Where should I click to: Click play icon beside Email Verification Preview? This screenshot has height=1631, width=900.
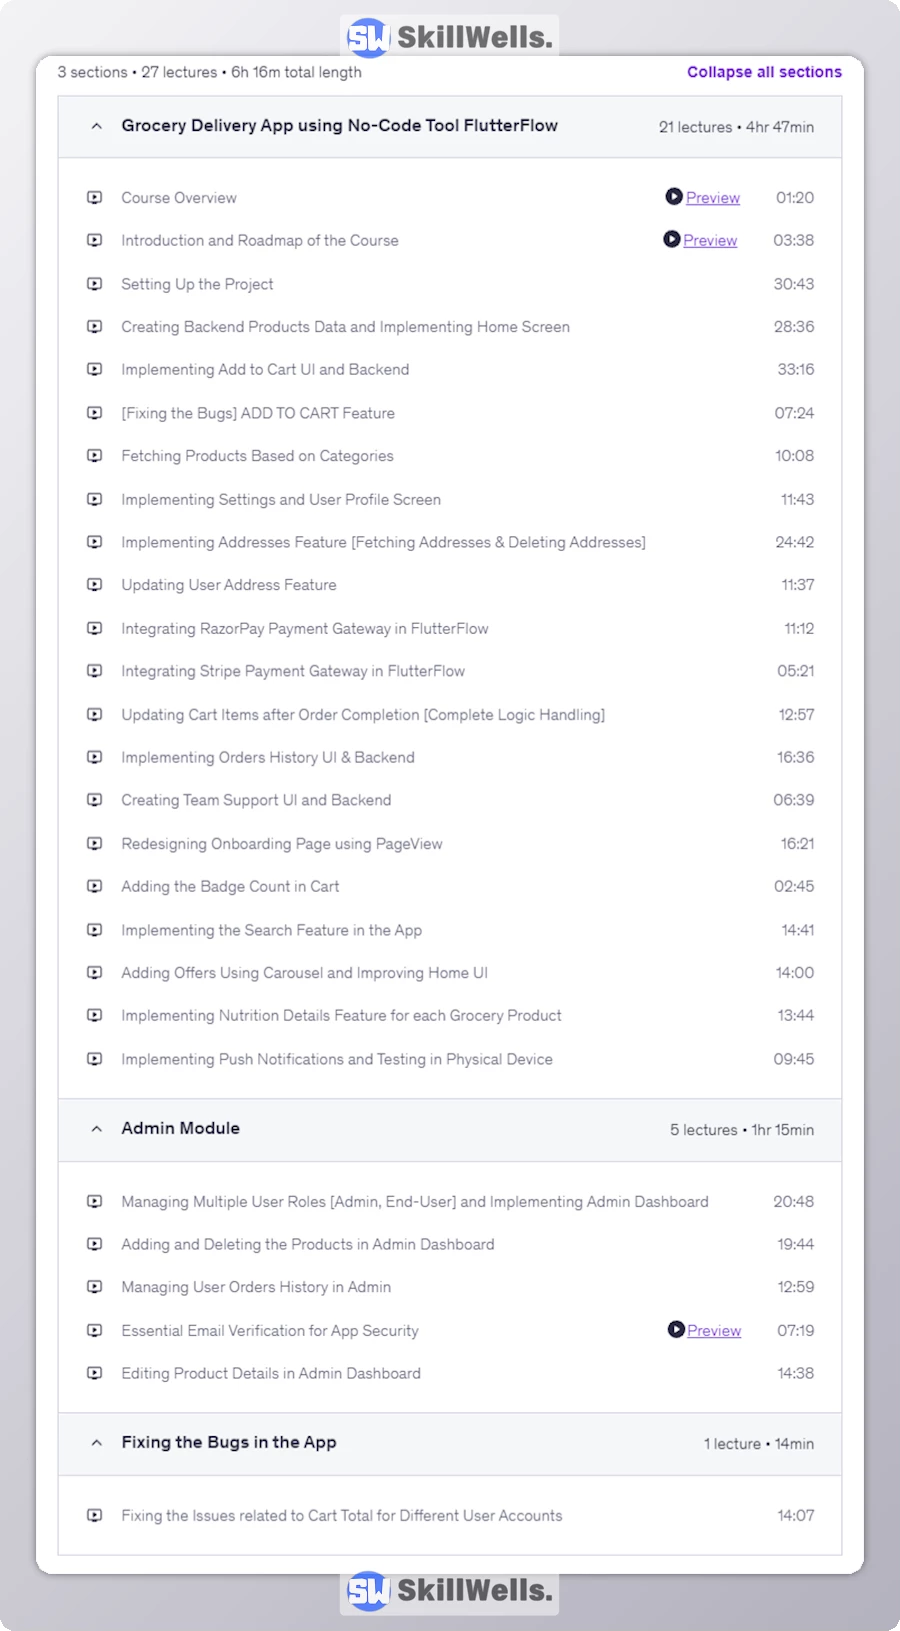pos(676,1330)
